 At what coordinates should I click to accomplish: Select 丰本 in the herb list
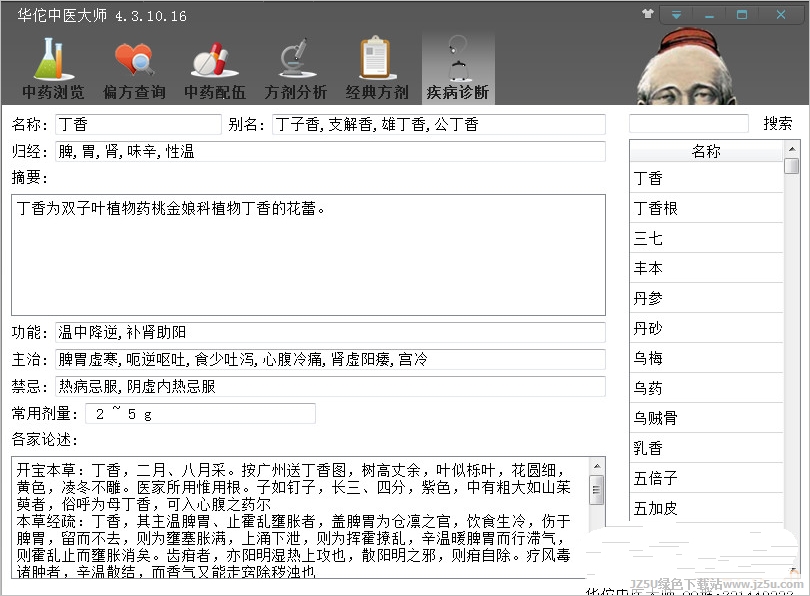(706, 268)
